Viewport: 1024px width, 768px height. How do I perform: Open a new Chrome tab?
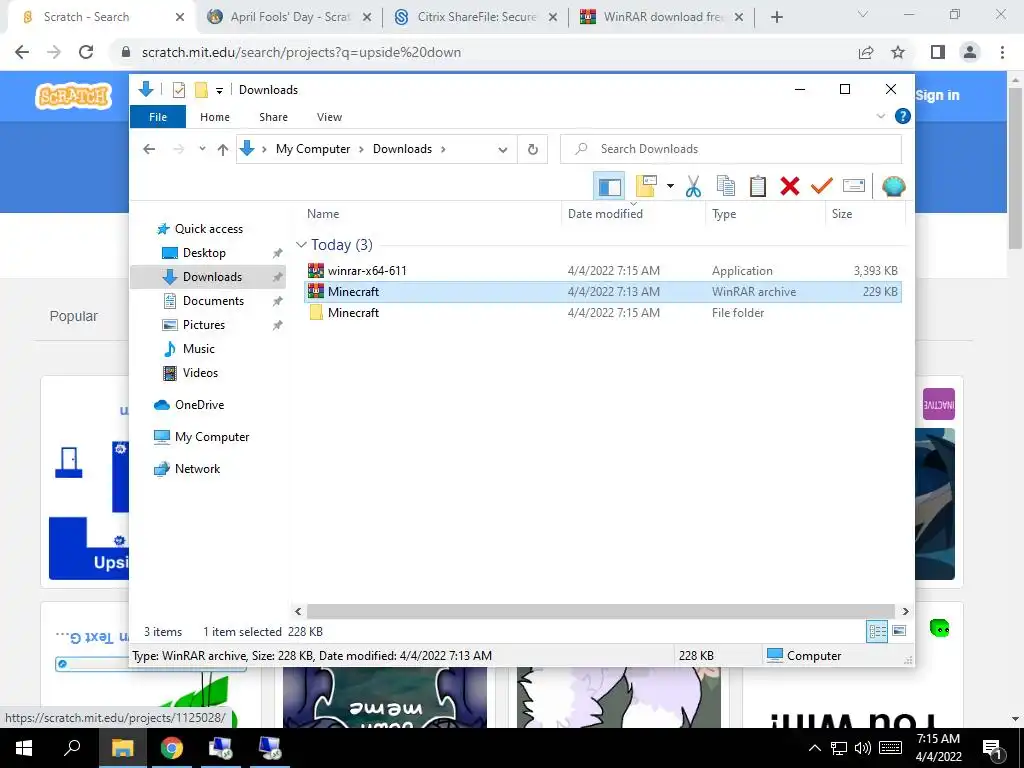[x=776, y=18]
